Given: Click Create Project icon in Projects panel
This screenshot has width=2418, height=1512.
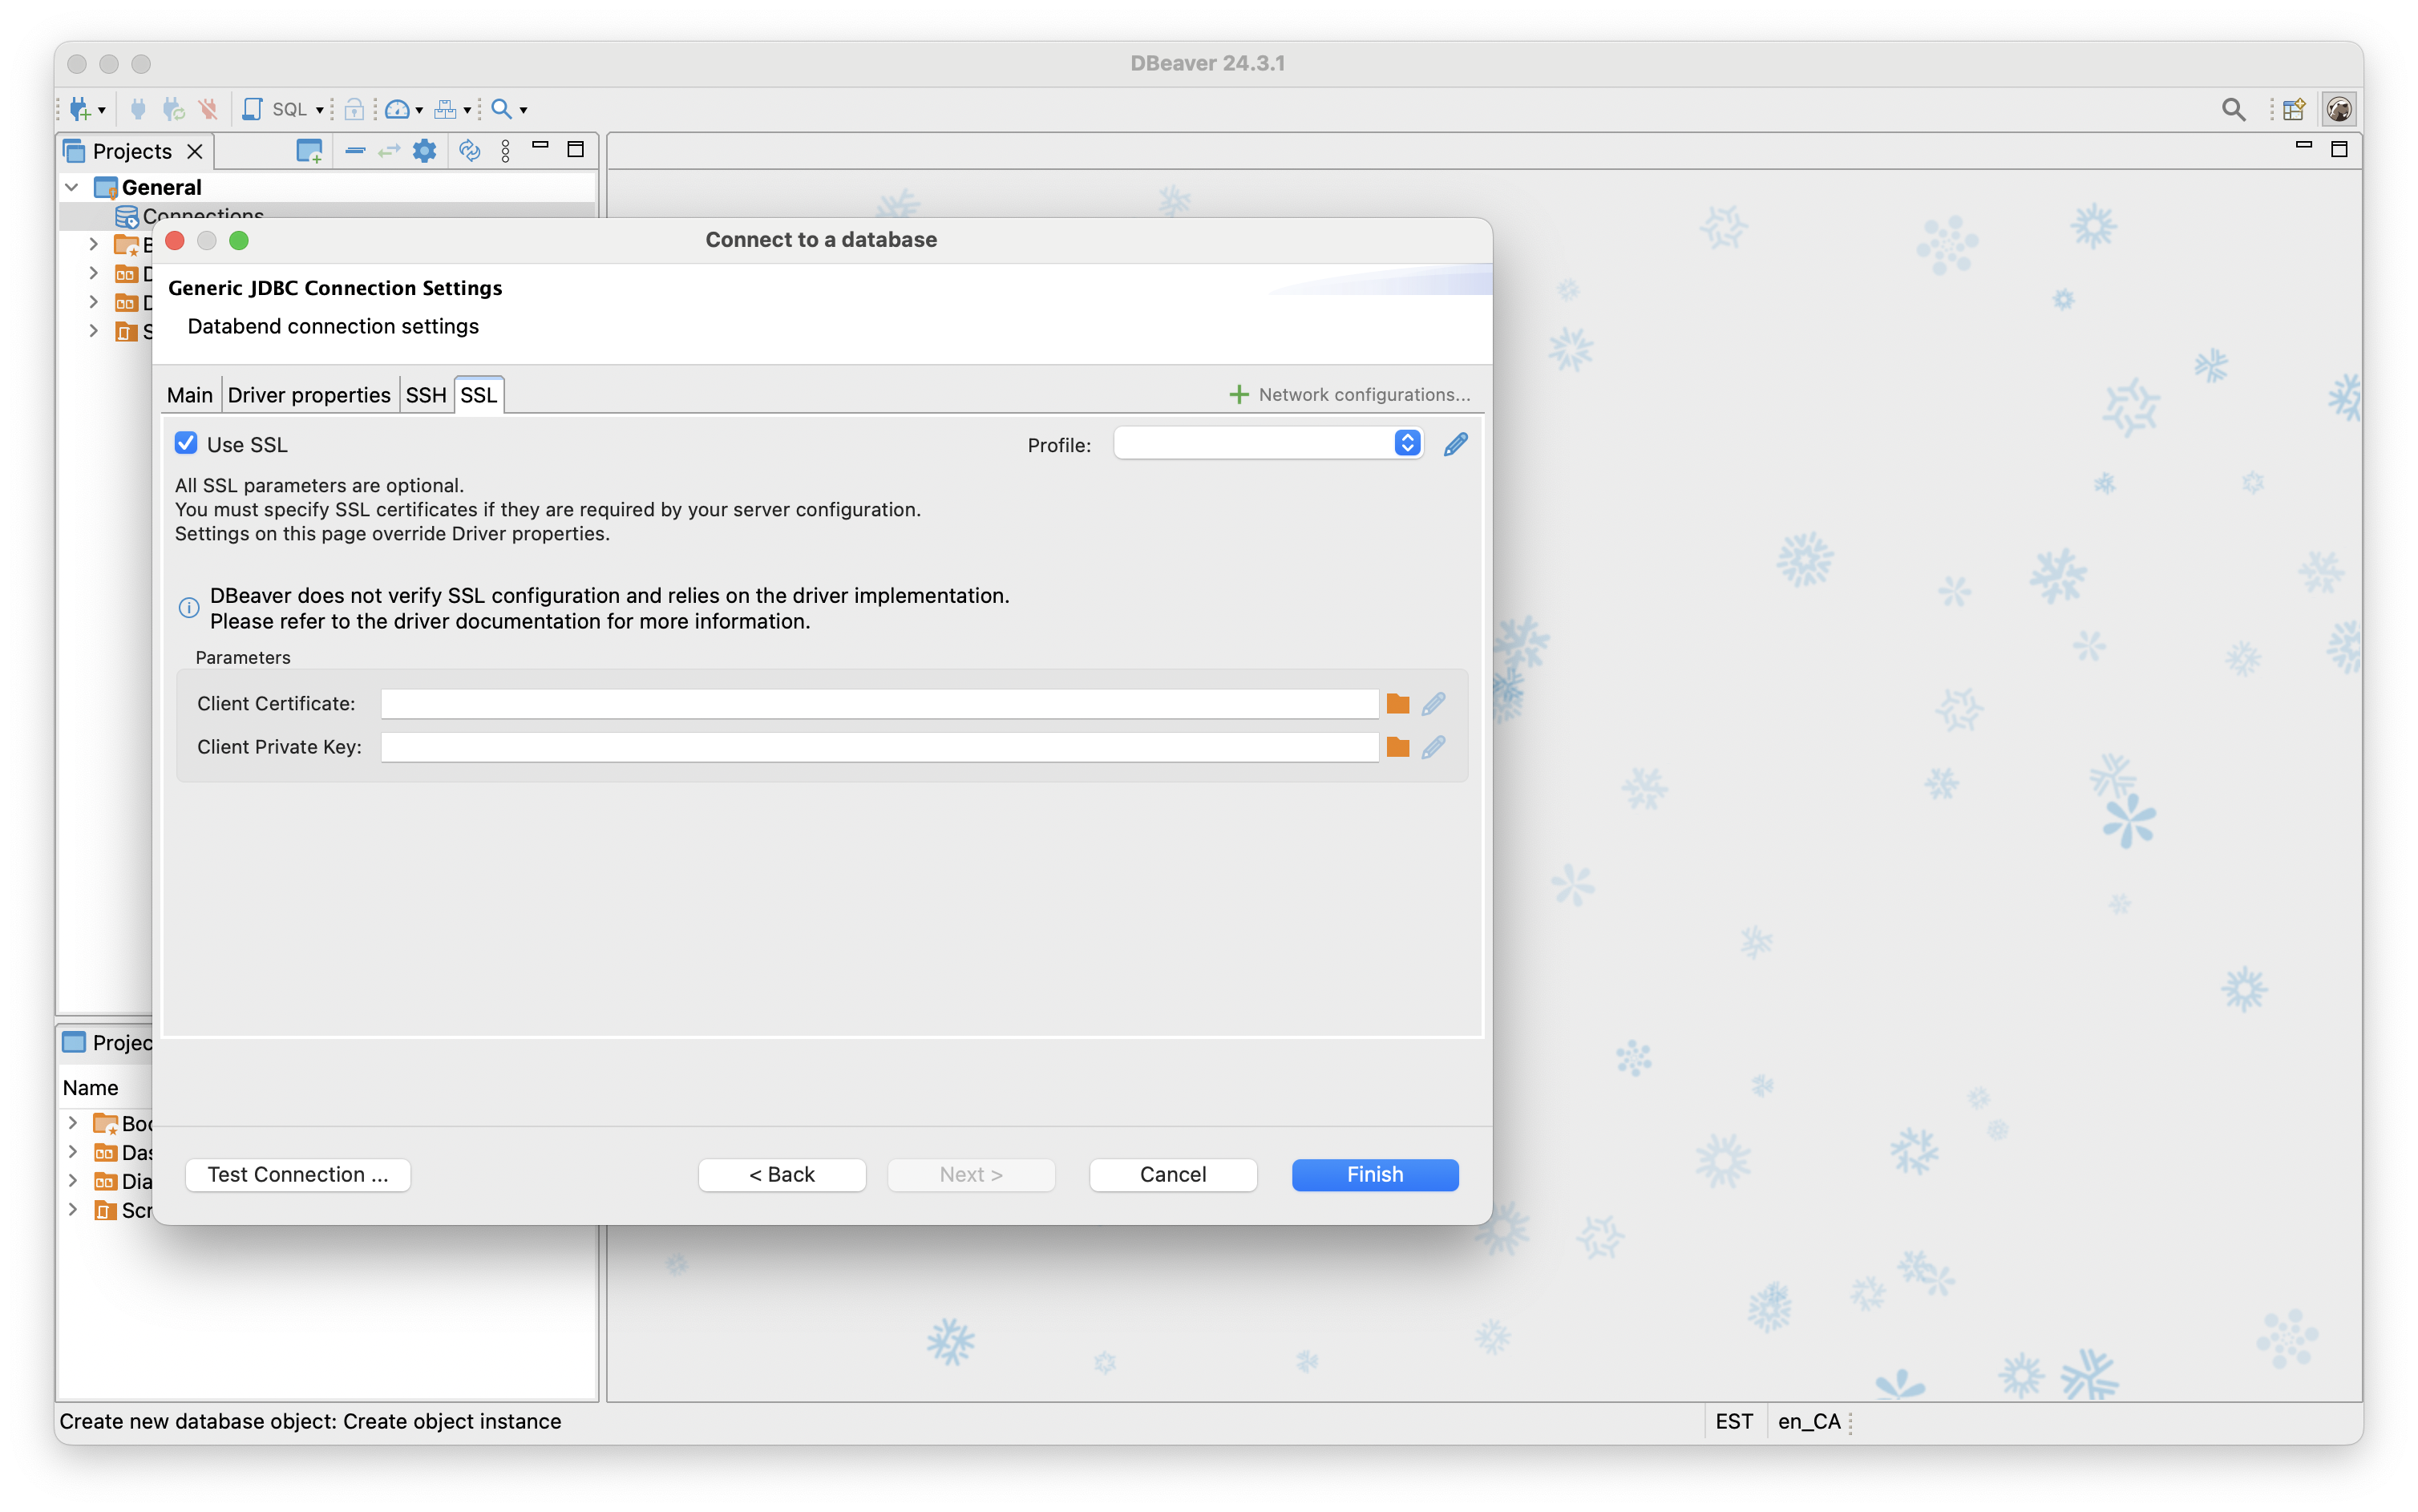Looking at the screenshot, I should coord(310,151).
